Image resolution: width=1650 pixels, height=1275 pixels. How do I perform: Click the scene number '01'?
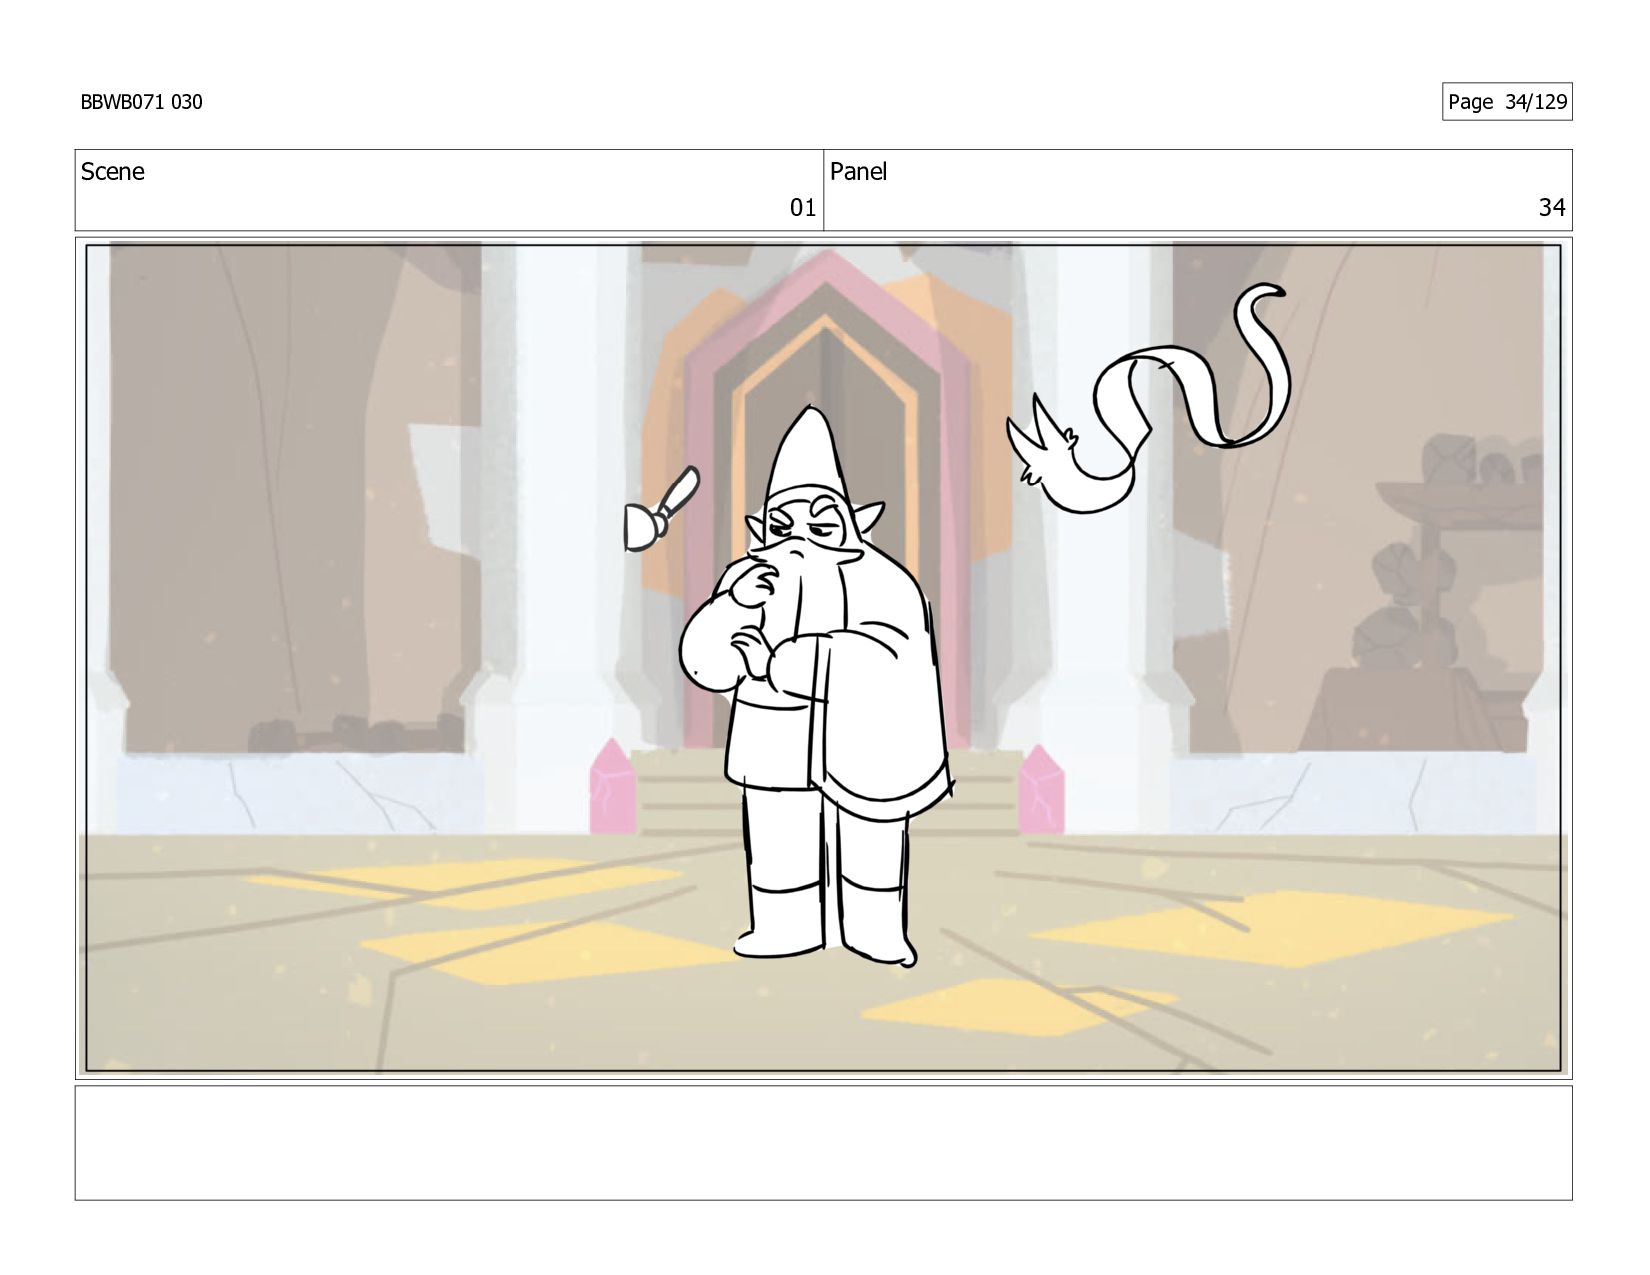pos(803,208)
